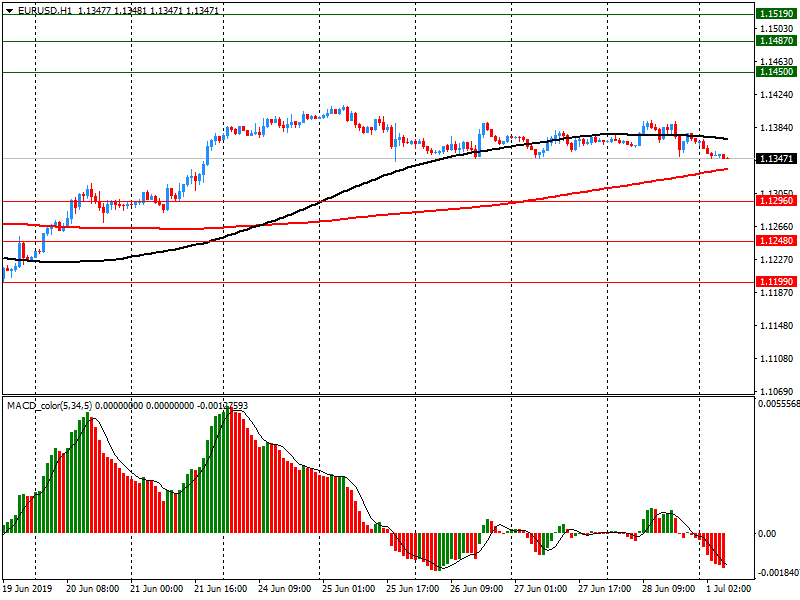
Task: Click the 27 Jun 01:00 time axis label
Action: [x=540, y=589]
